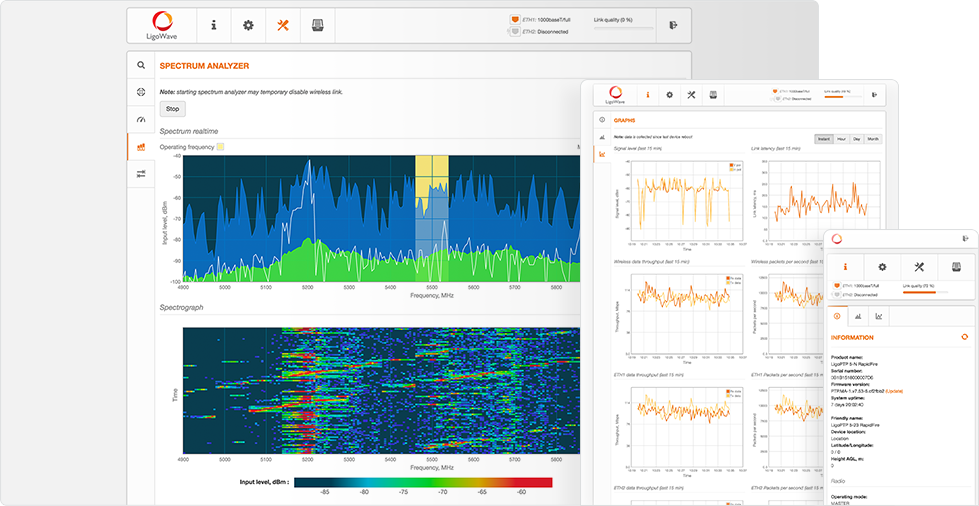
Task: Click Link quality bar in tablet window
Action: (x=843, y=96)
